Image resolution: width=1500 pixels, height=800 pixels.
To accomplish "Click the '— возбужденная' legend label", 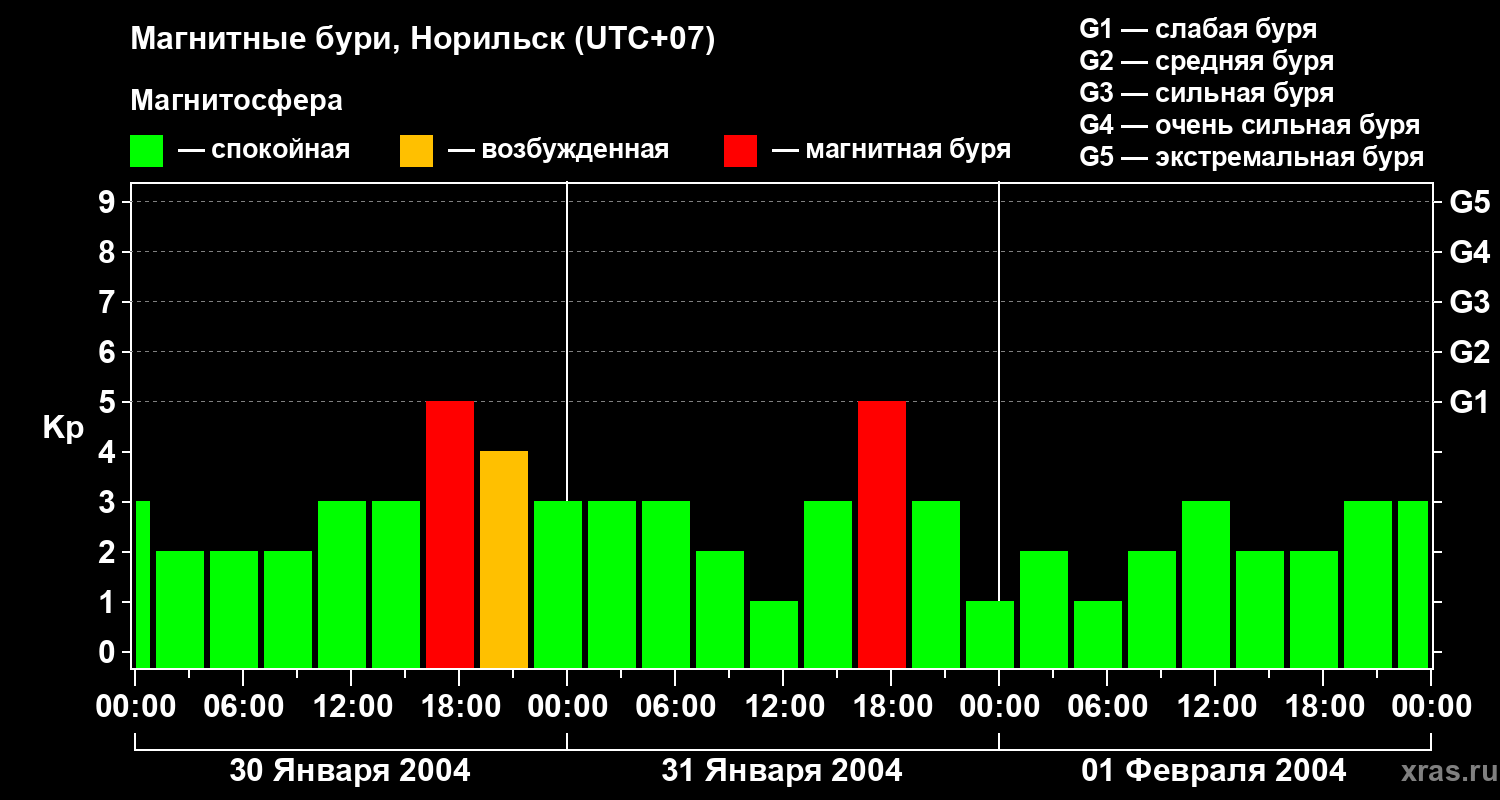I will pos(558,150).
